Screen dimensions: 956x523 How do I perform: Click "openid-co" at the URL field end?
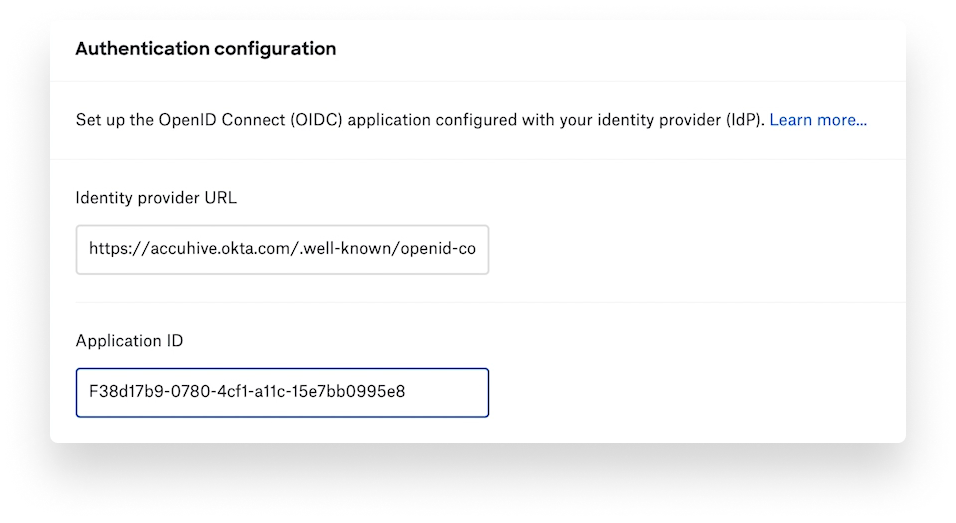pos(437,249)
